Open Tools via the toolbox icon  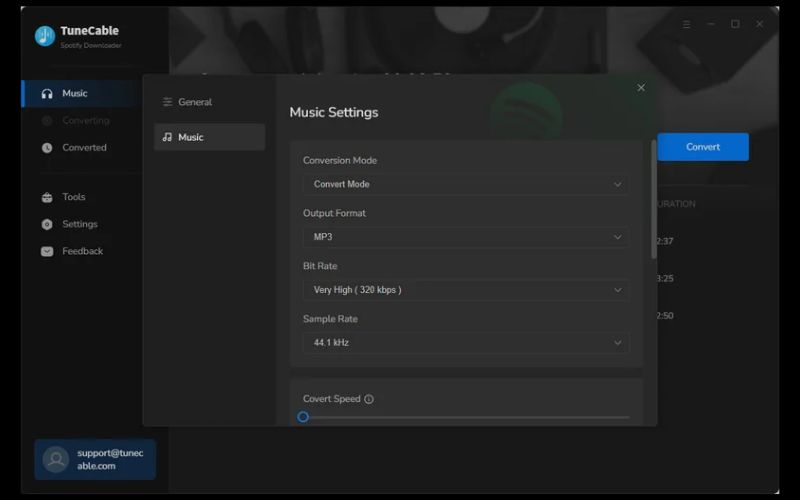47,198
